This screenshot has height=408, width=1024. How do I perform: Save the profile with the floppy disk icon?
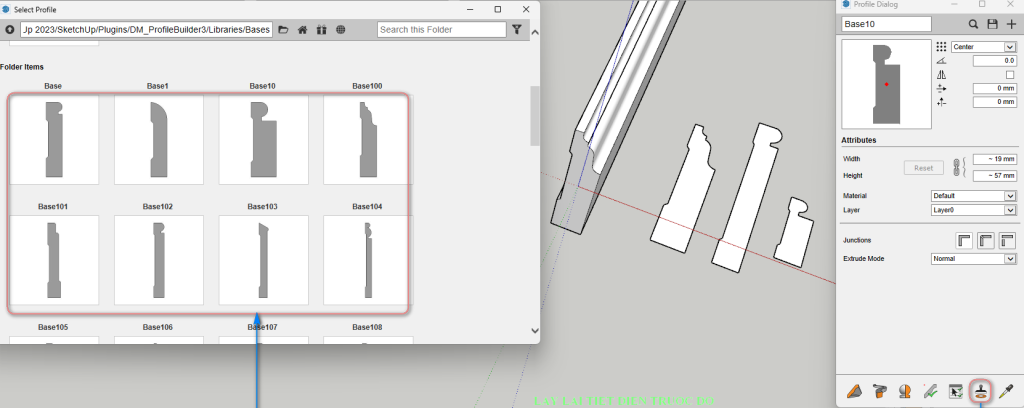coord(992,24)
